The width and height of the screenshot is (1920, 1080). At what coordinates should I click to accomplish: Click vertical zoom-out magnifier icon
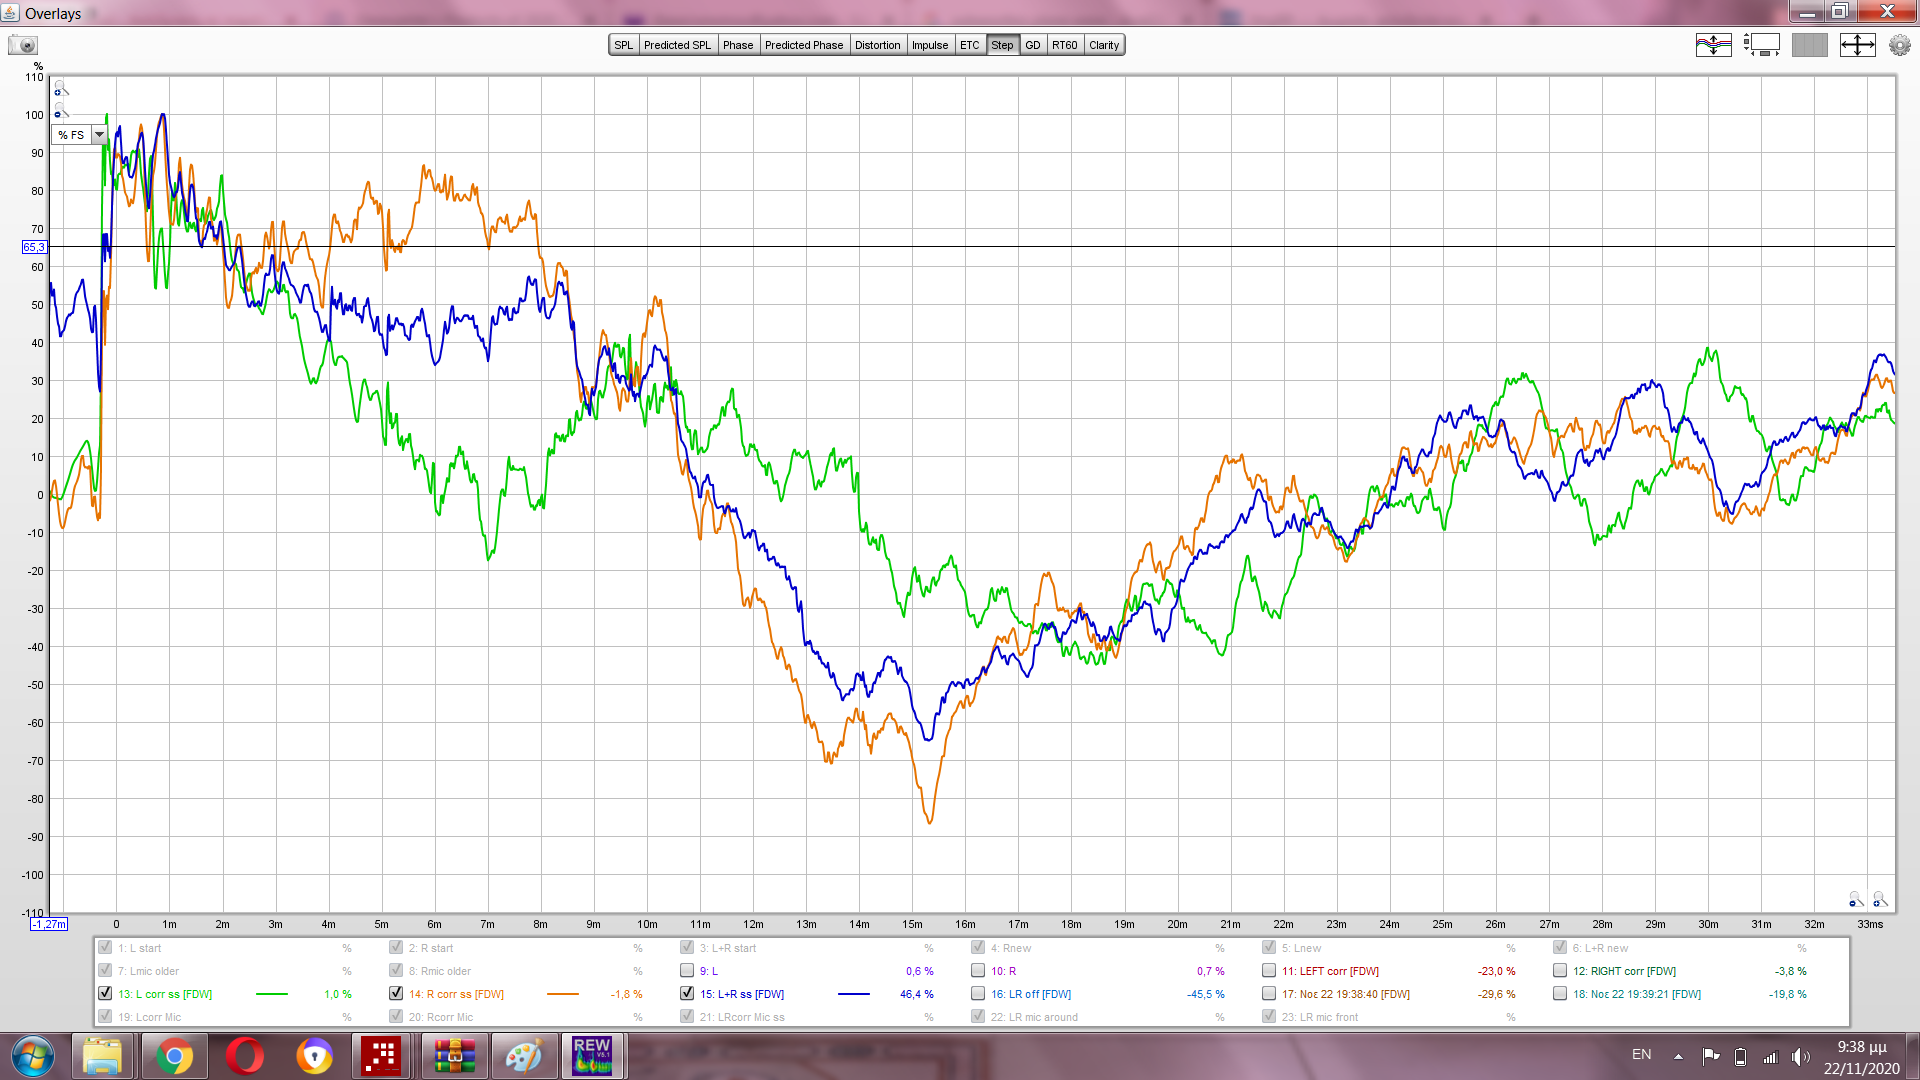pos(60,111)
